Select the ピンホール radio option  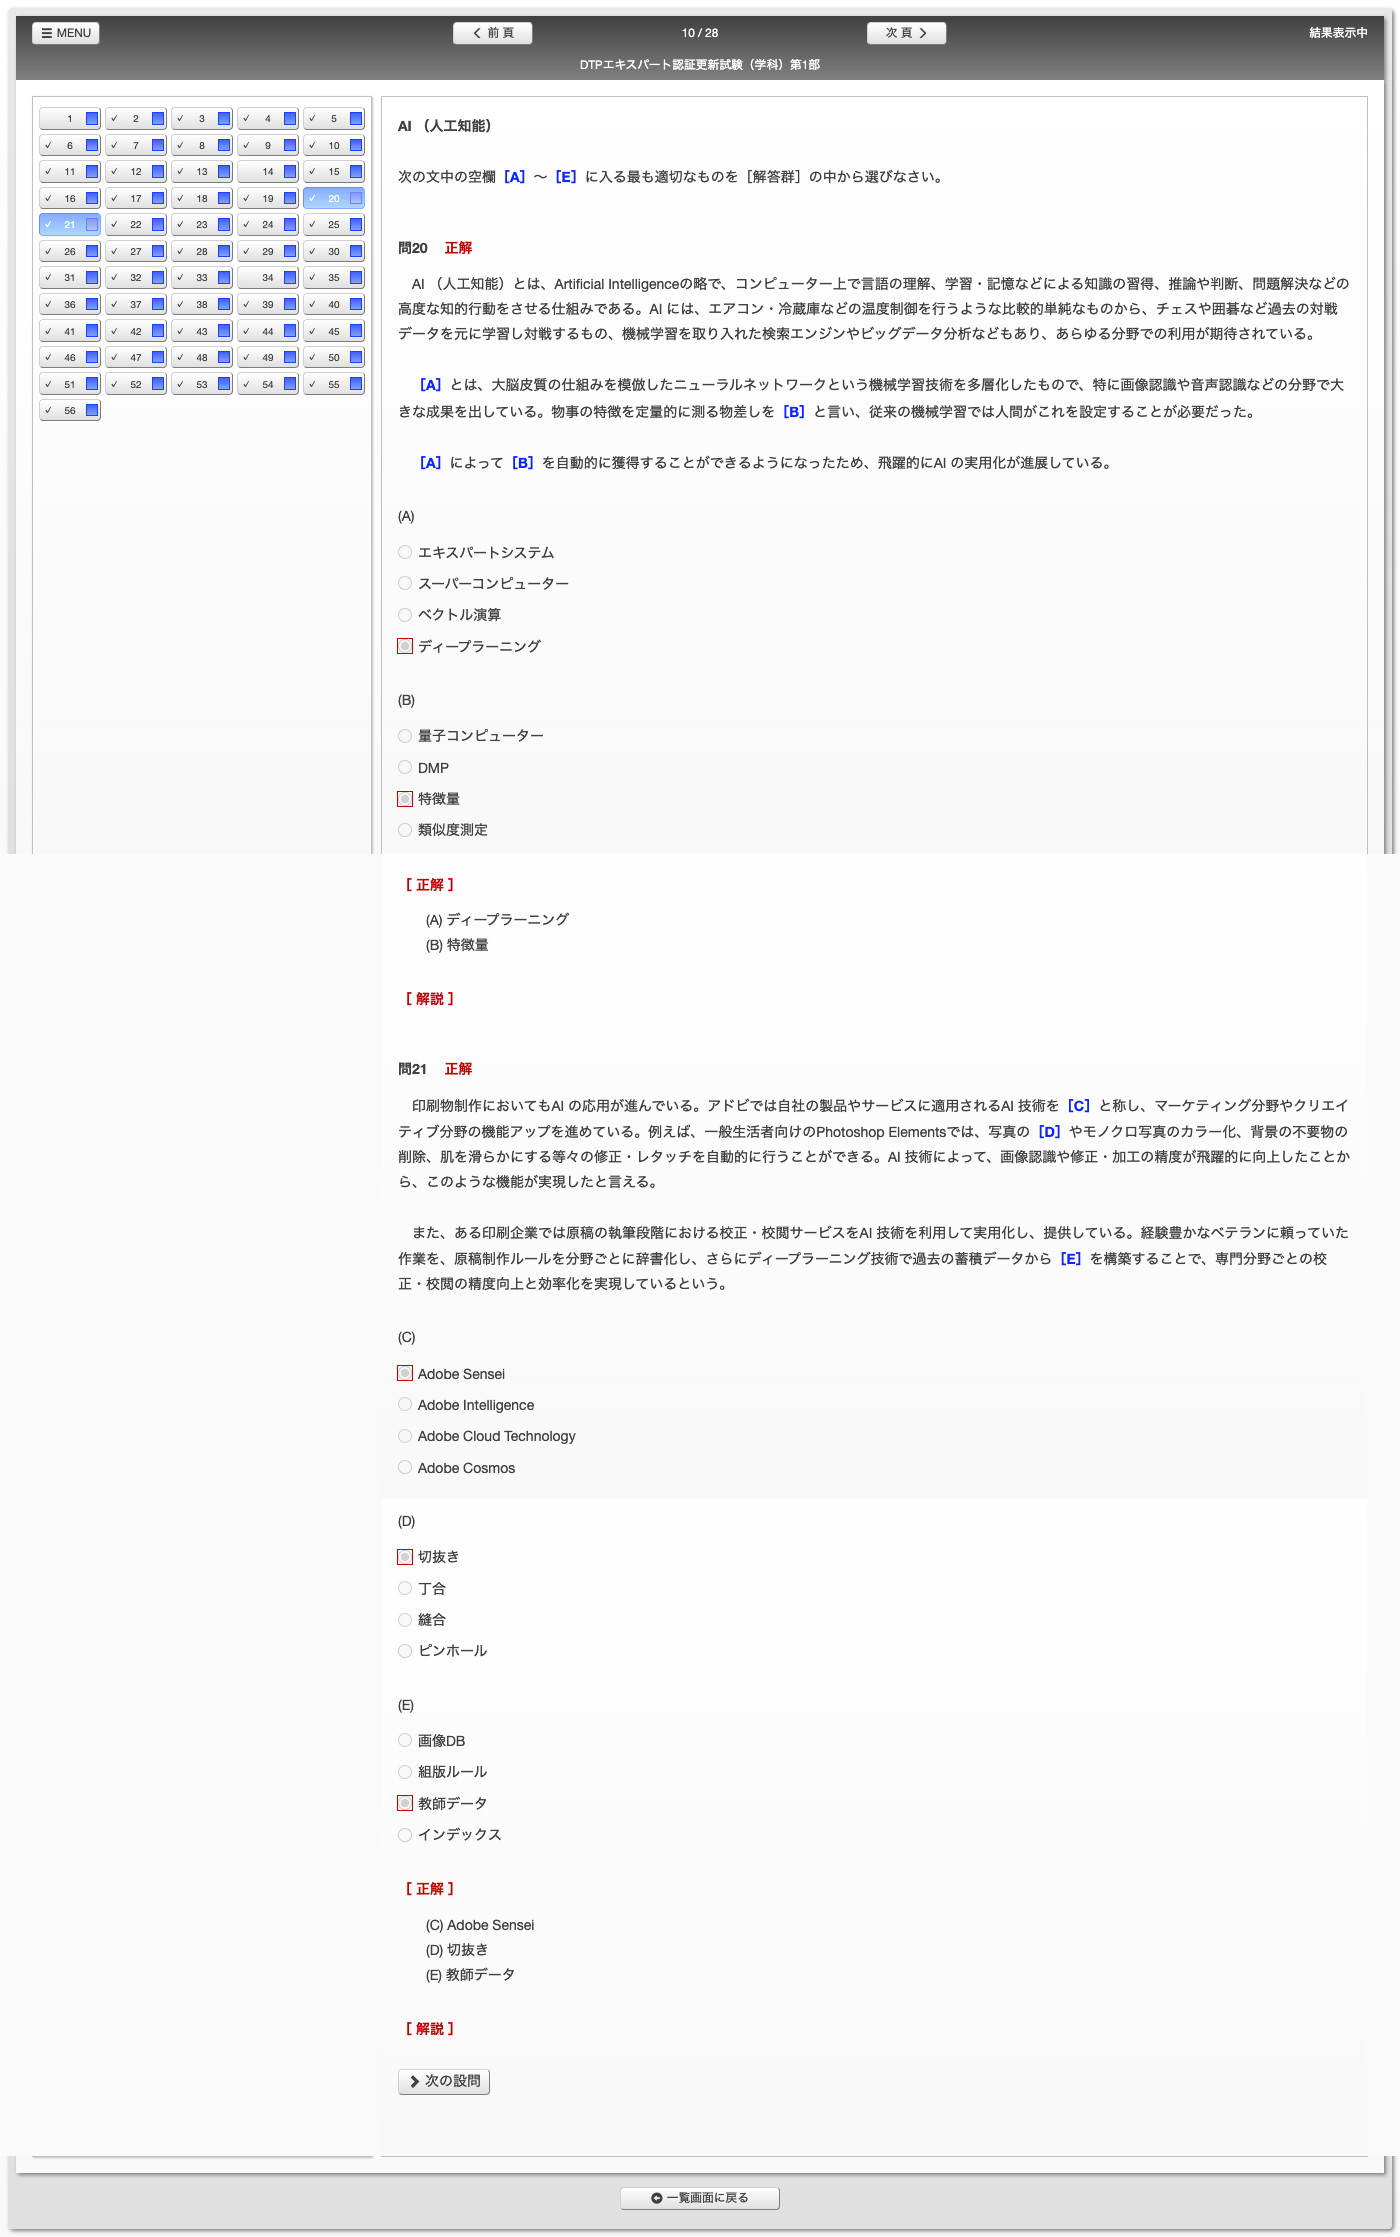(405, 1651)
